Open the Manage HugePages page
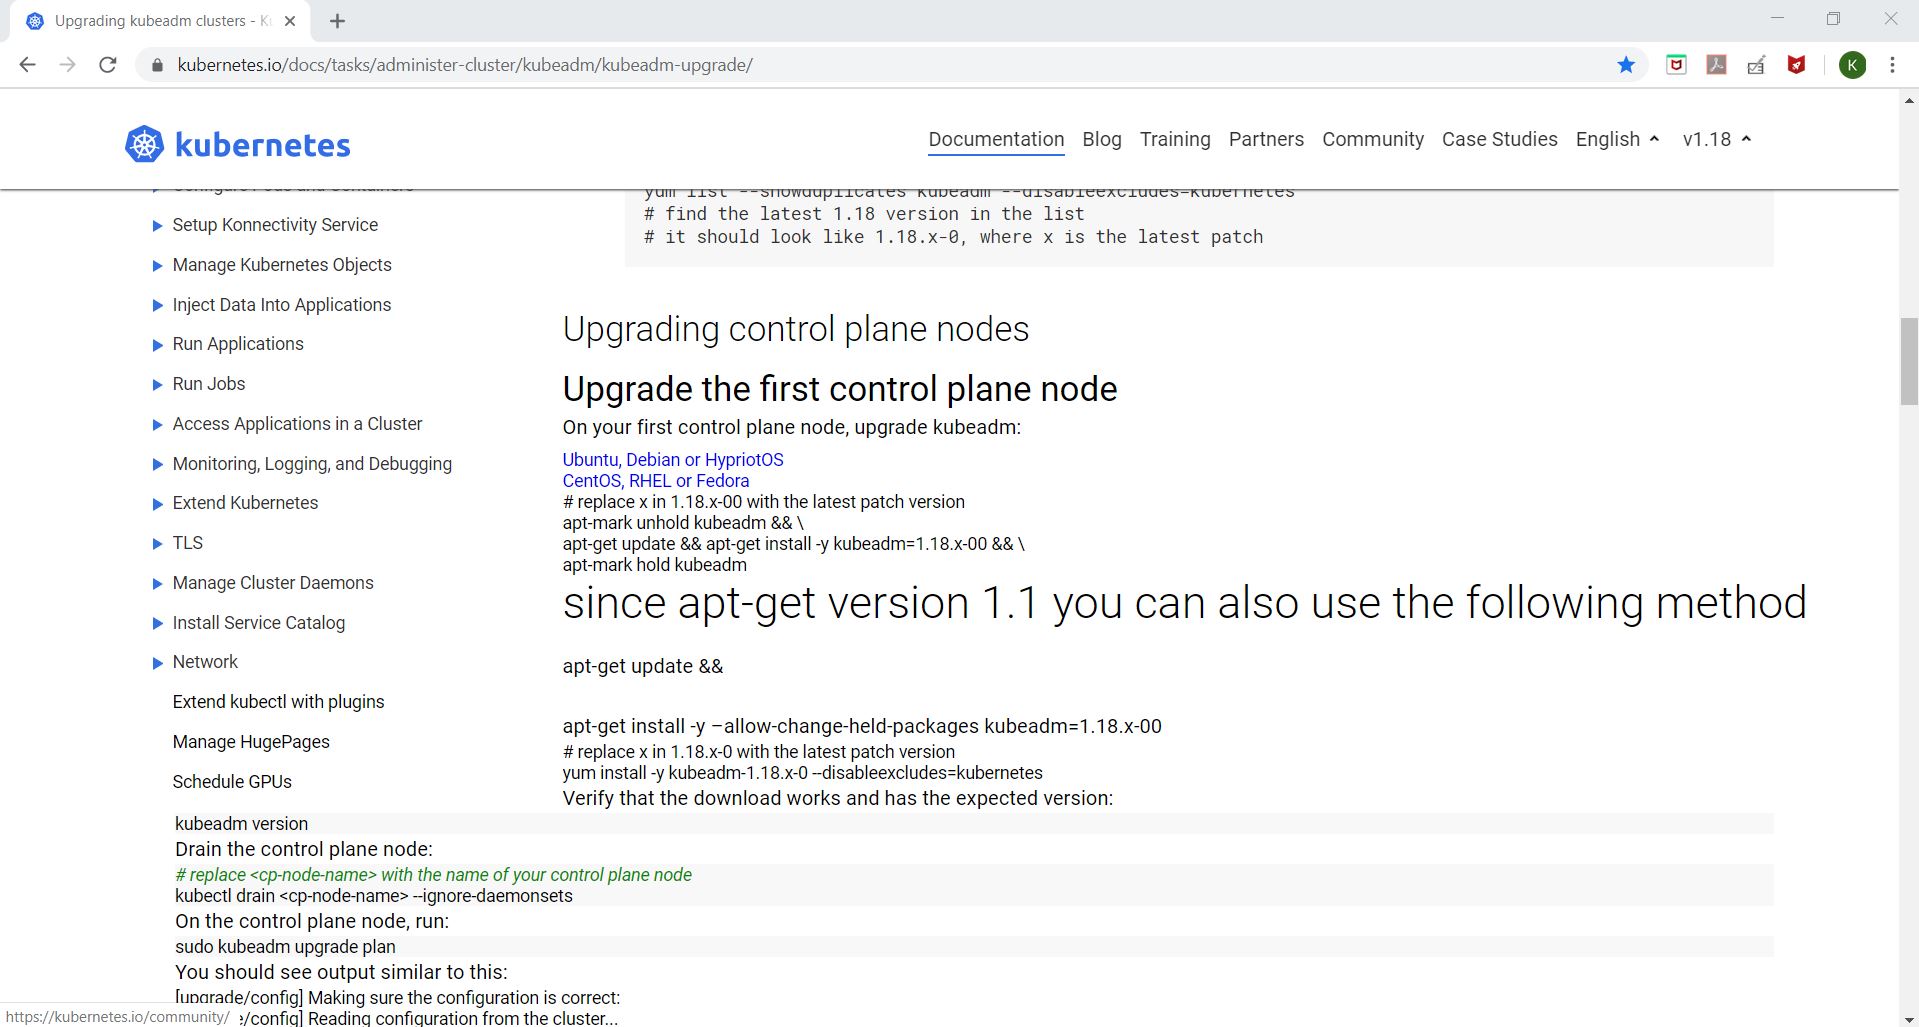1919x1027 pixels. [x=251, y=742]
